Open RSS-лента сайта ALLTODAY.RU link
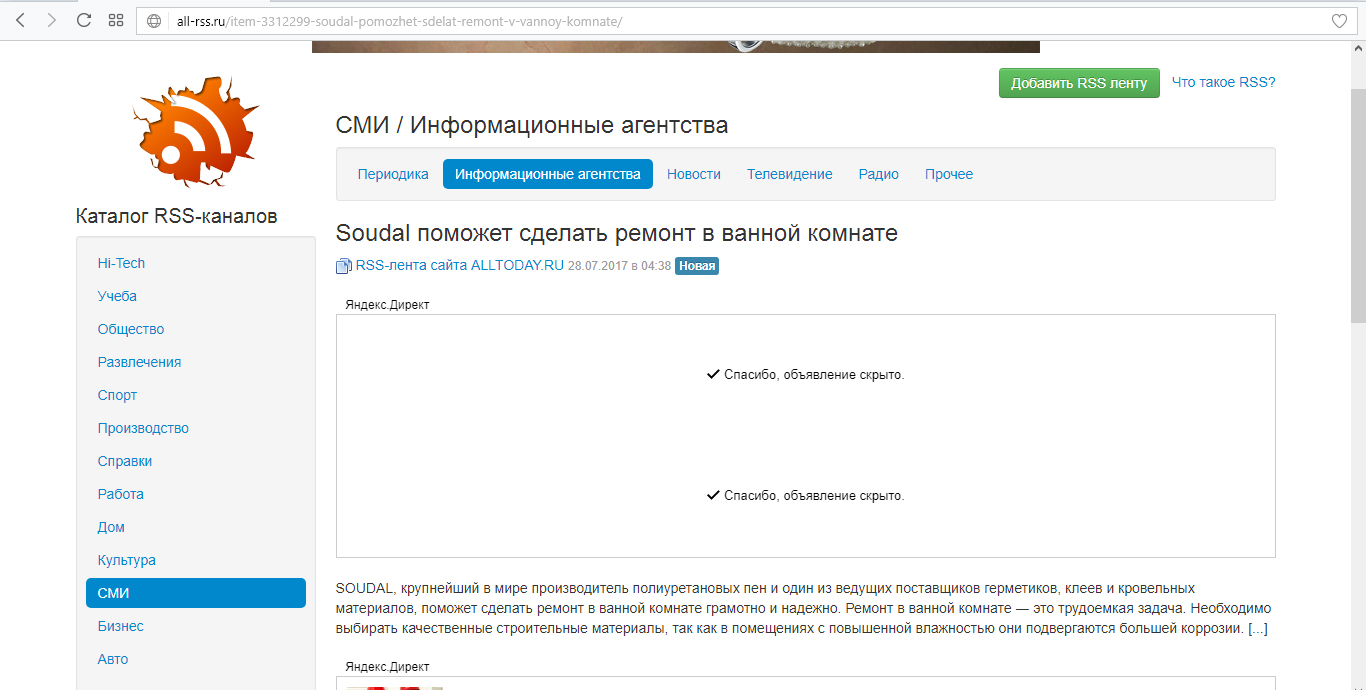 [x=460, y=266]
